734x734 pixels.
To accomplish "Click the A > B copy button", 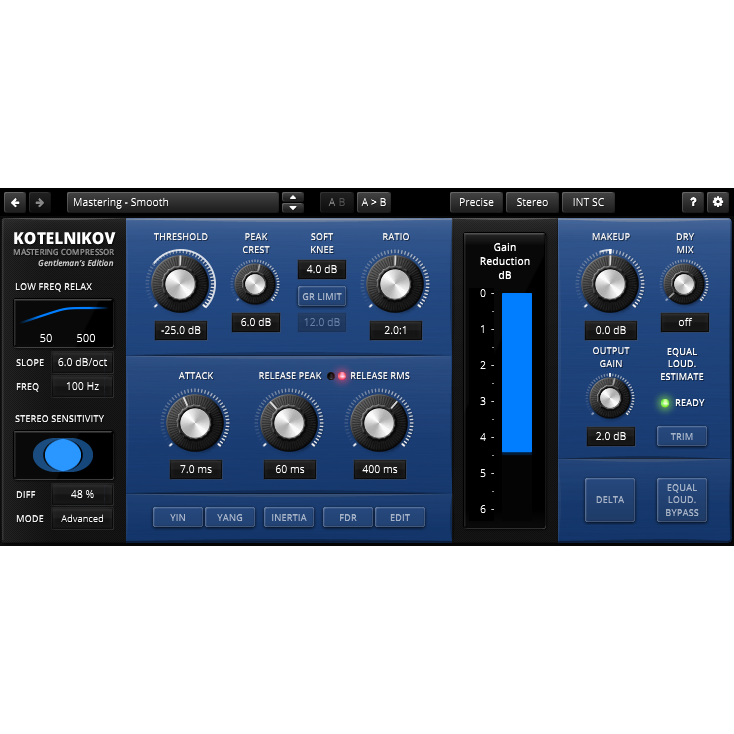I will 375,202.
